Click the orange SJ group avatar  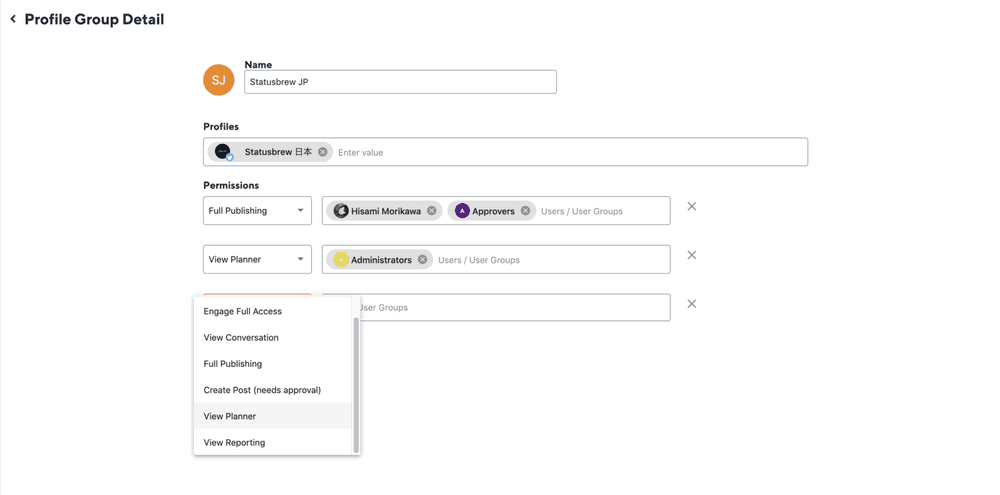click(x=218, y=80)
